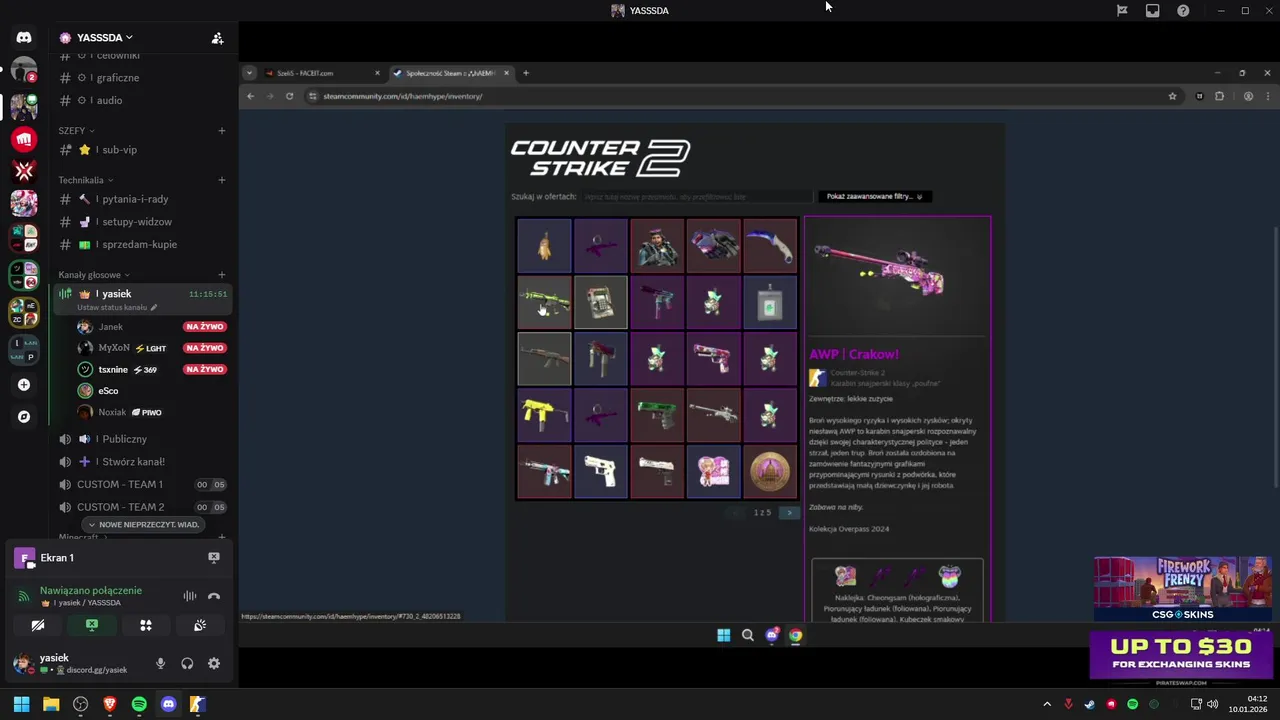
Task: Jump to new unread messages pill
Action: [143, 524]
